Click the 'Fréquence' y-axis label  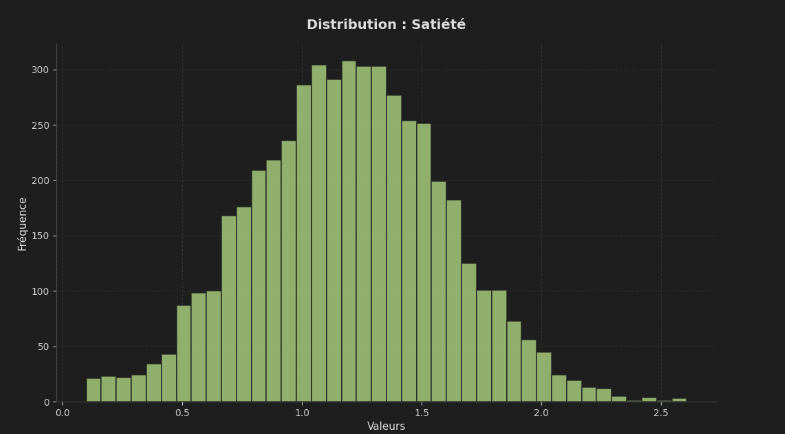[23, 223]
